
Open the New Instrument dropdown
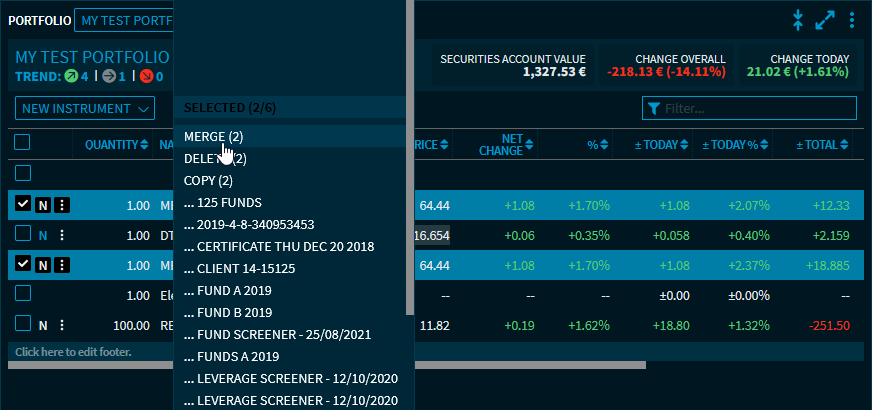(x=85, y=108)
